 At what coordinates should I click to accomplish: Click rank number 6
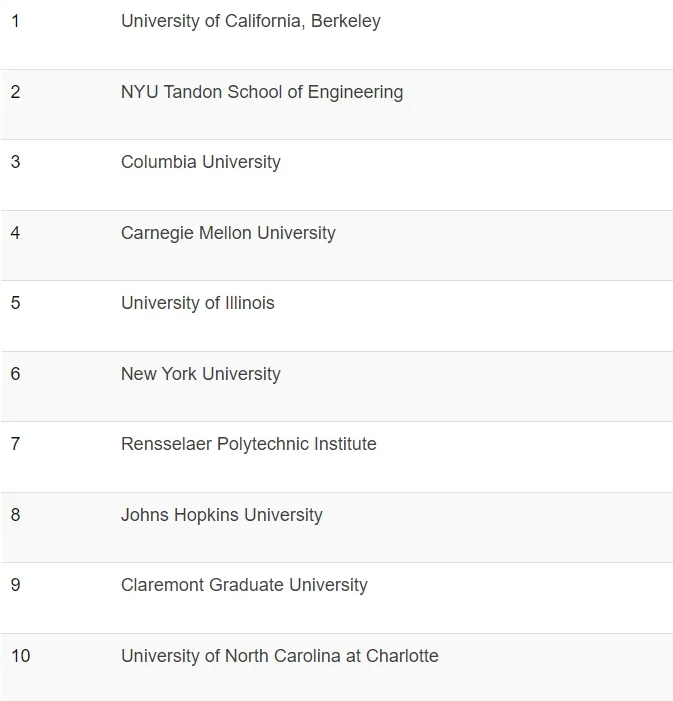[16, 374]
